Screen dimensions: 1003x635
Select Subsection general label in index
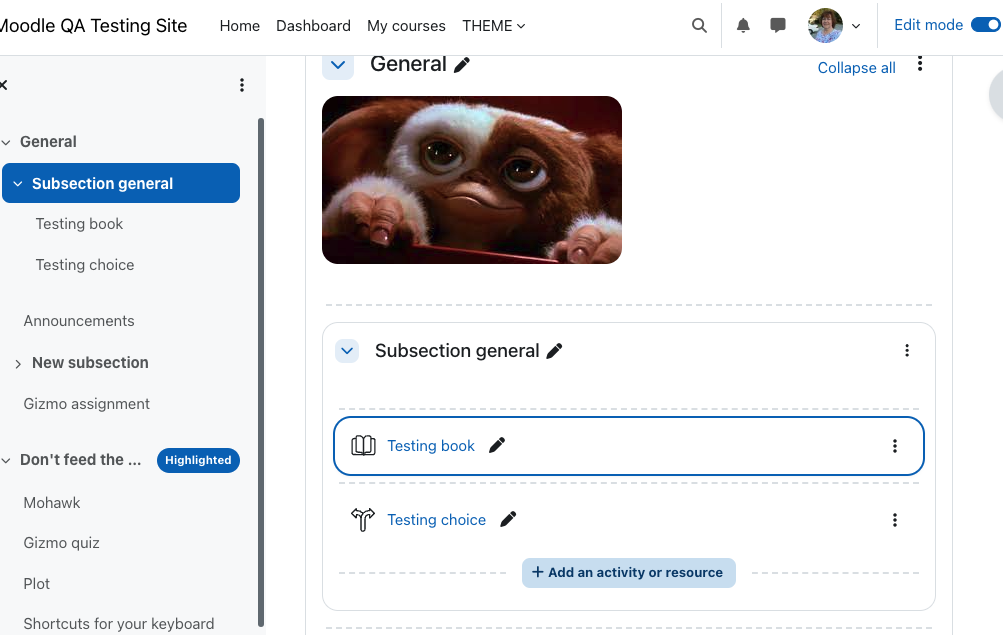(102, 184)
